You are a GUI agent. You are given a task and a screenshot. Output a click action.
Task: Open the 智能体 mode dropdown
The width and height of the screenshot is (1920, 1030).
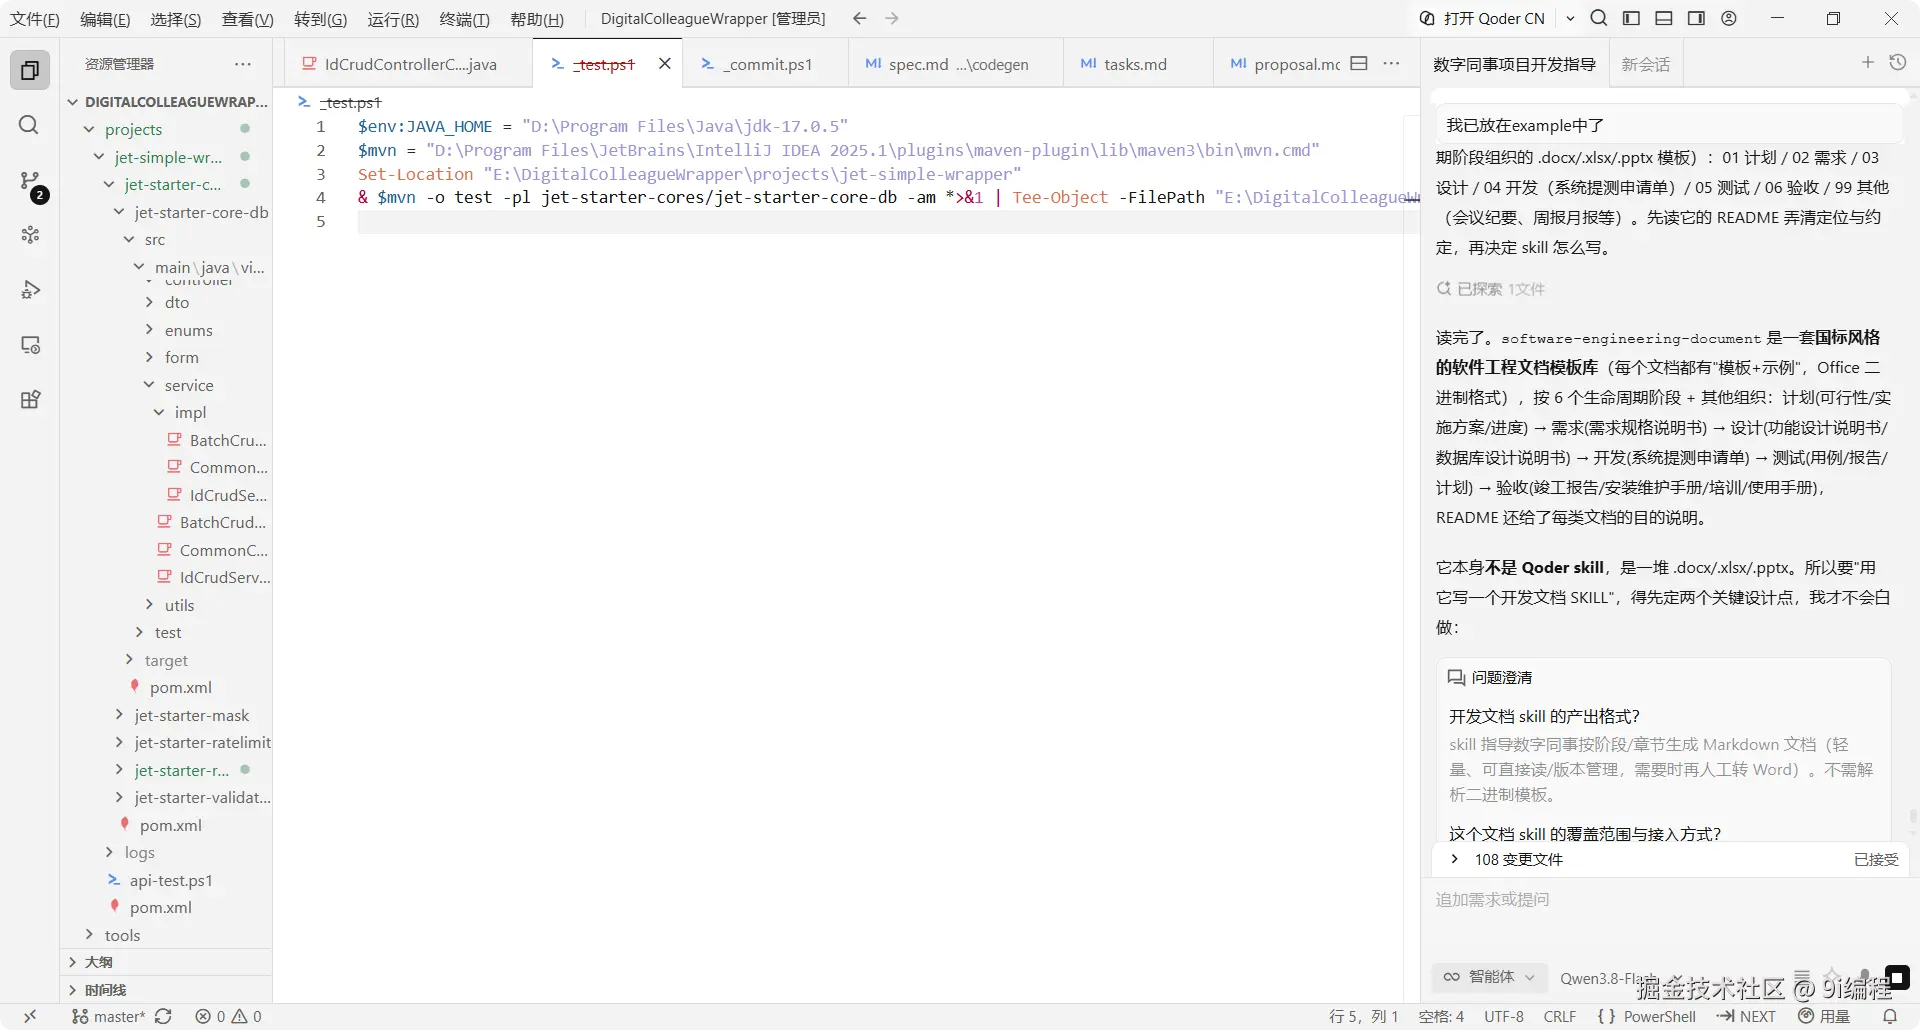click(x=1489, y=977)
